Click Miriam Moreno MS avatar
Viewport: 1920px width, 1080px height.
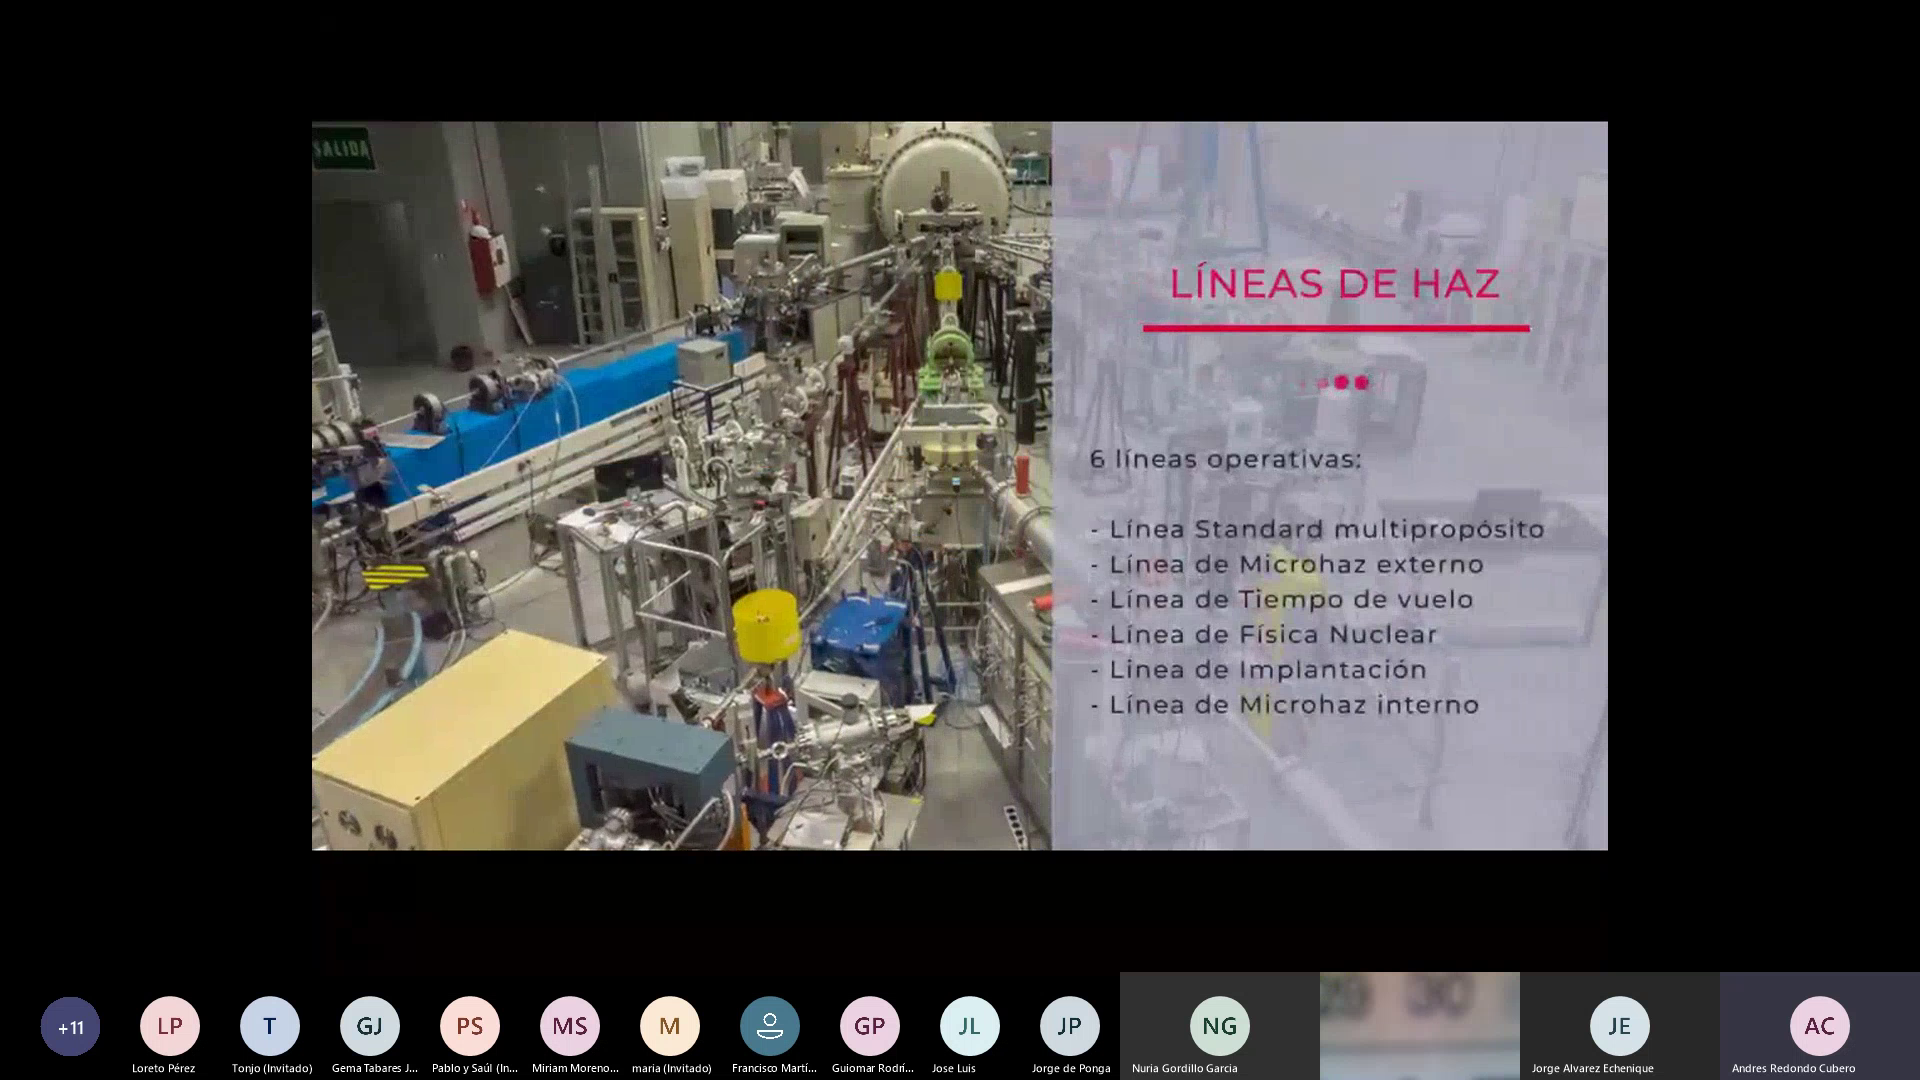coord(570,1026)
